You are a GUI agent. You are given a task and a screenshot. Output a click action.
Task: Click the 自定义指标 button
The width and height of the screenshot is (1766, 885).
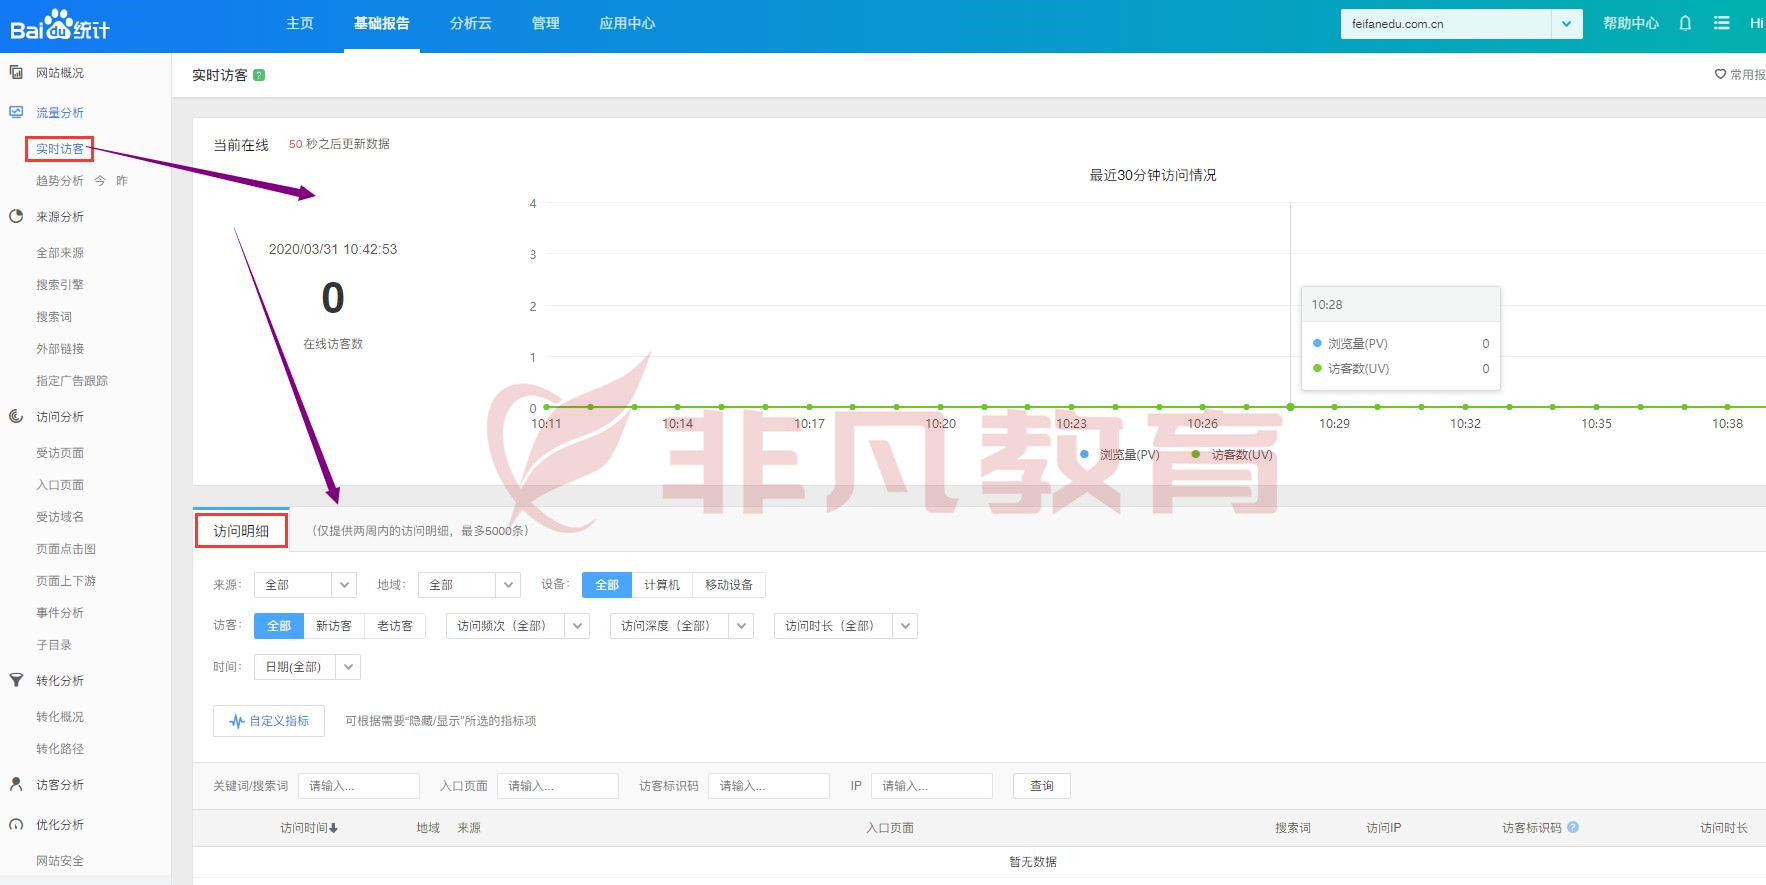coord(269,721)
